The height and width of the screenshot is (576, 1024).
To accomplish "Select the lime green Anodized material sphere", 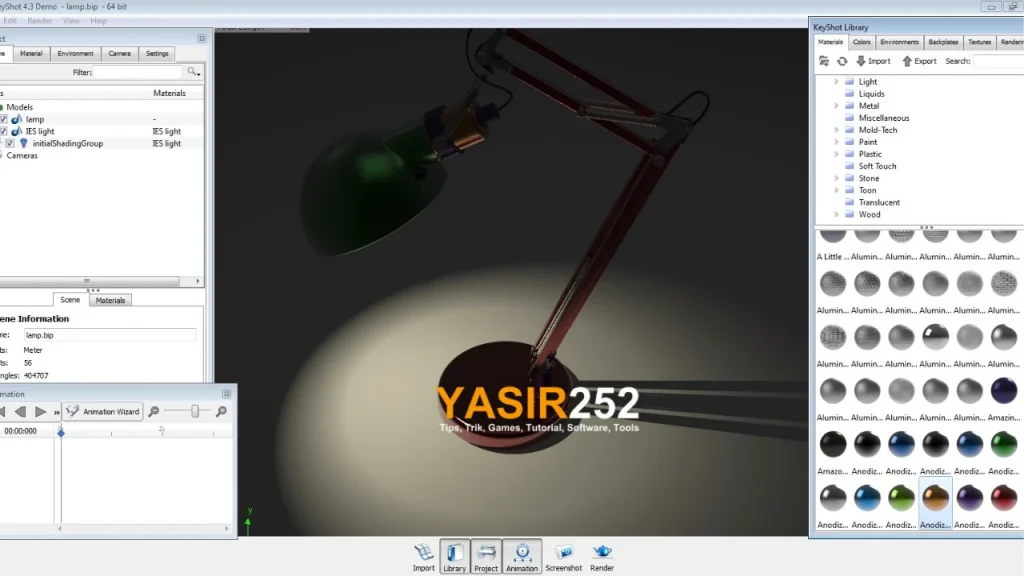I will click(901, 498).
